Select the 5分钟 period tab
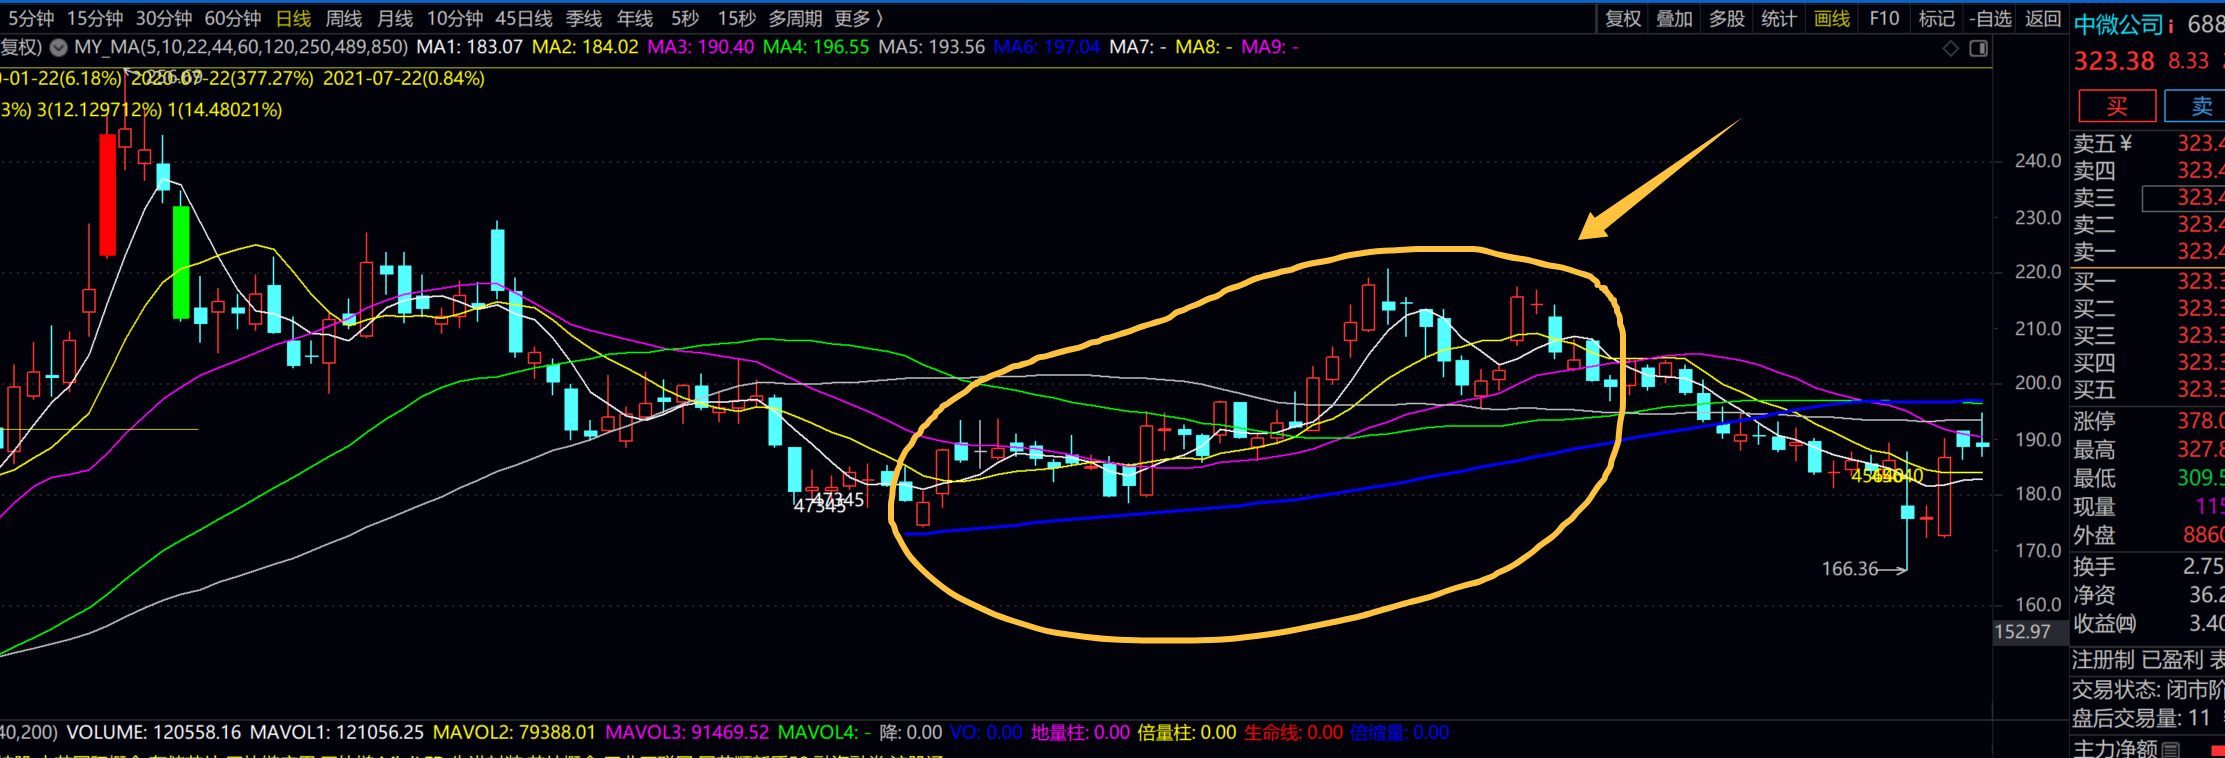The image size is (2225, 758). point(31,18)
